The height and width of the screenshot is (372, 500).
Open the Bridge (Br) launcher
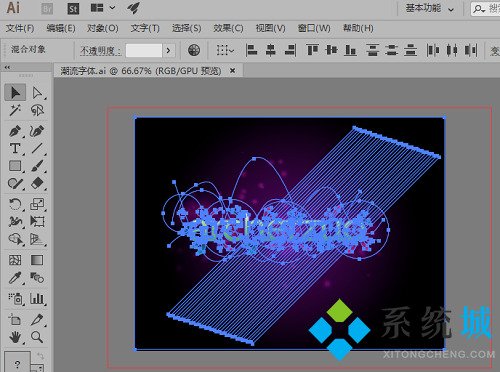coord(47,9)
